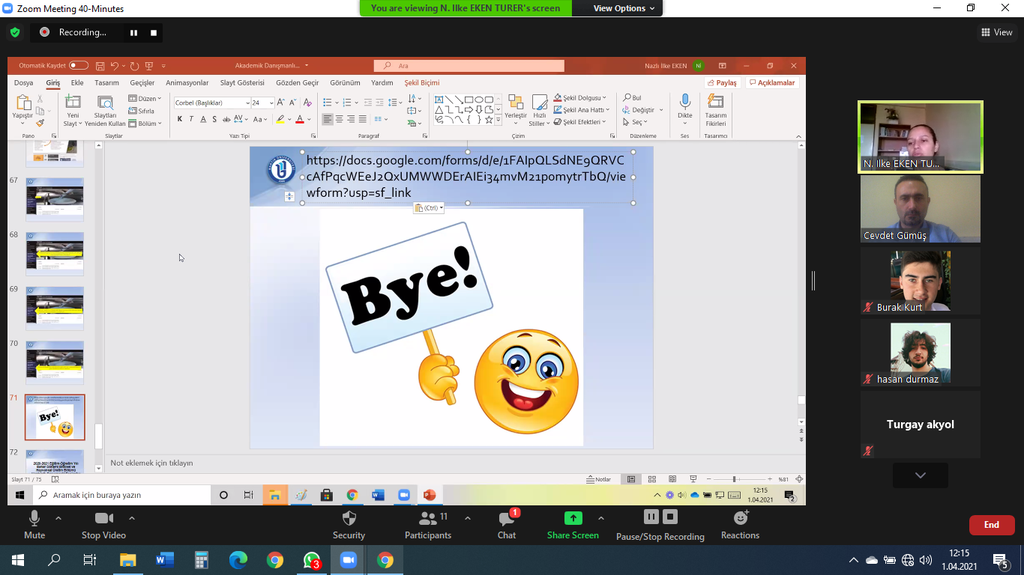Open the Reactions emoji menu
Screen dimensions: 1024x575
point(740,525)
